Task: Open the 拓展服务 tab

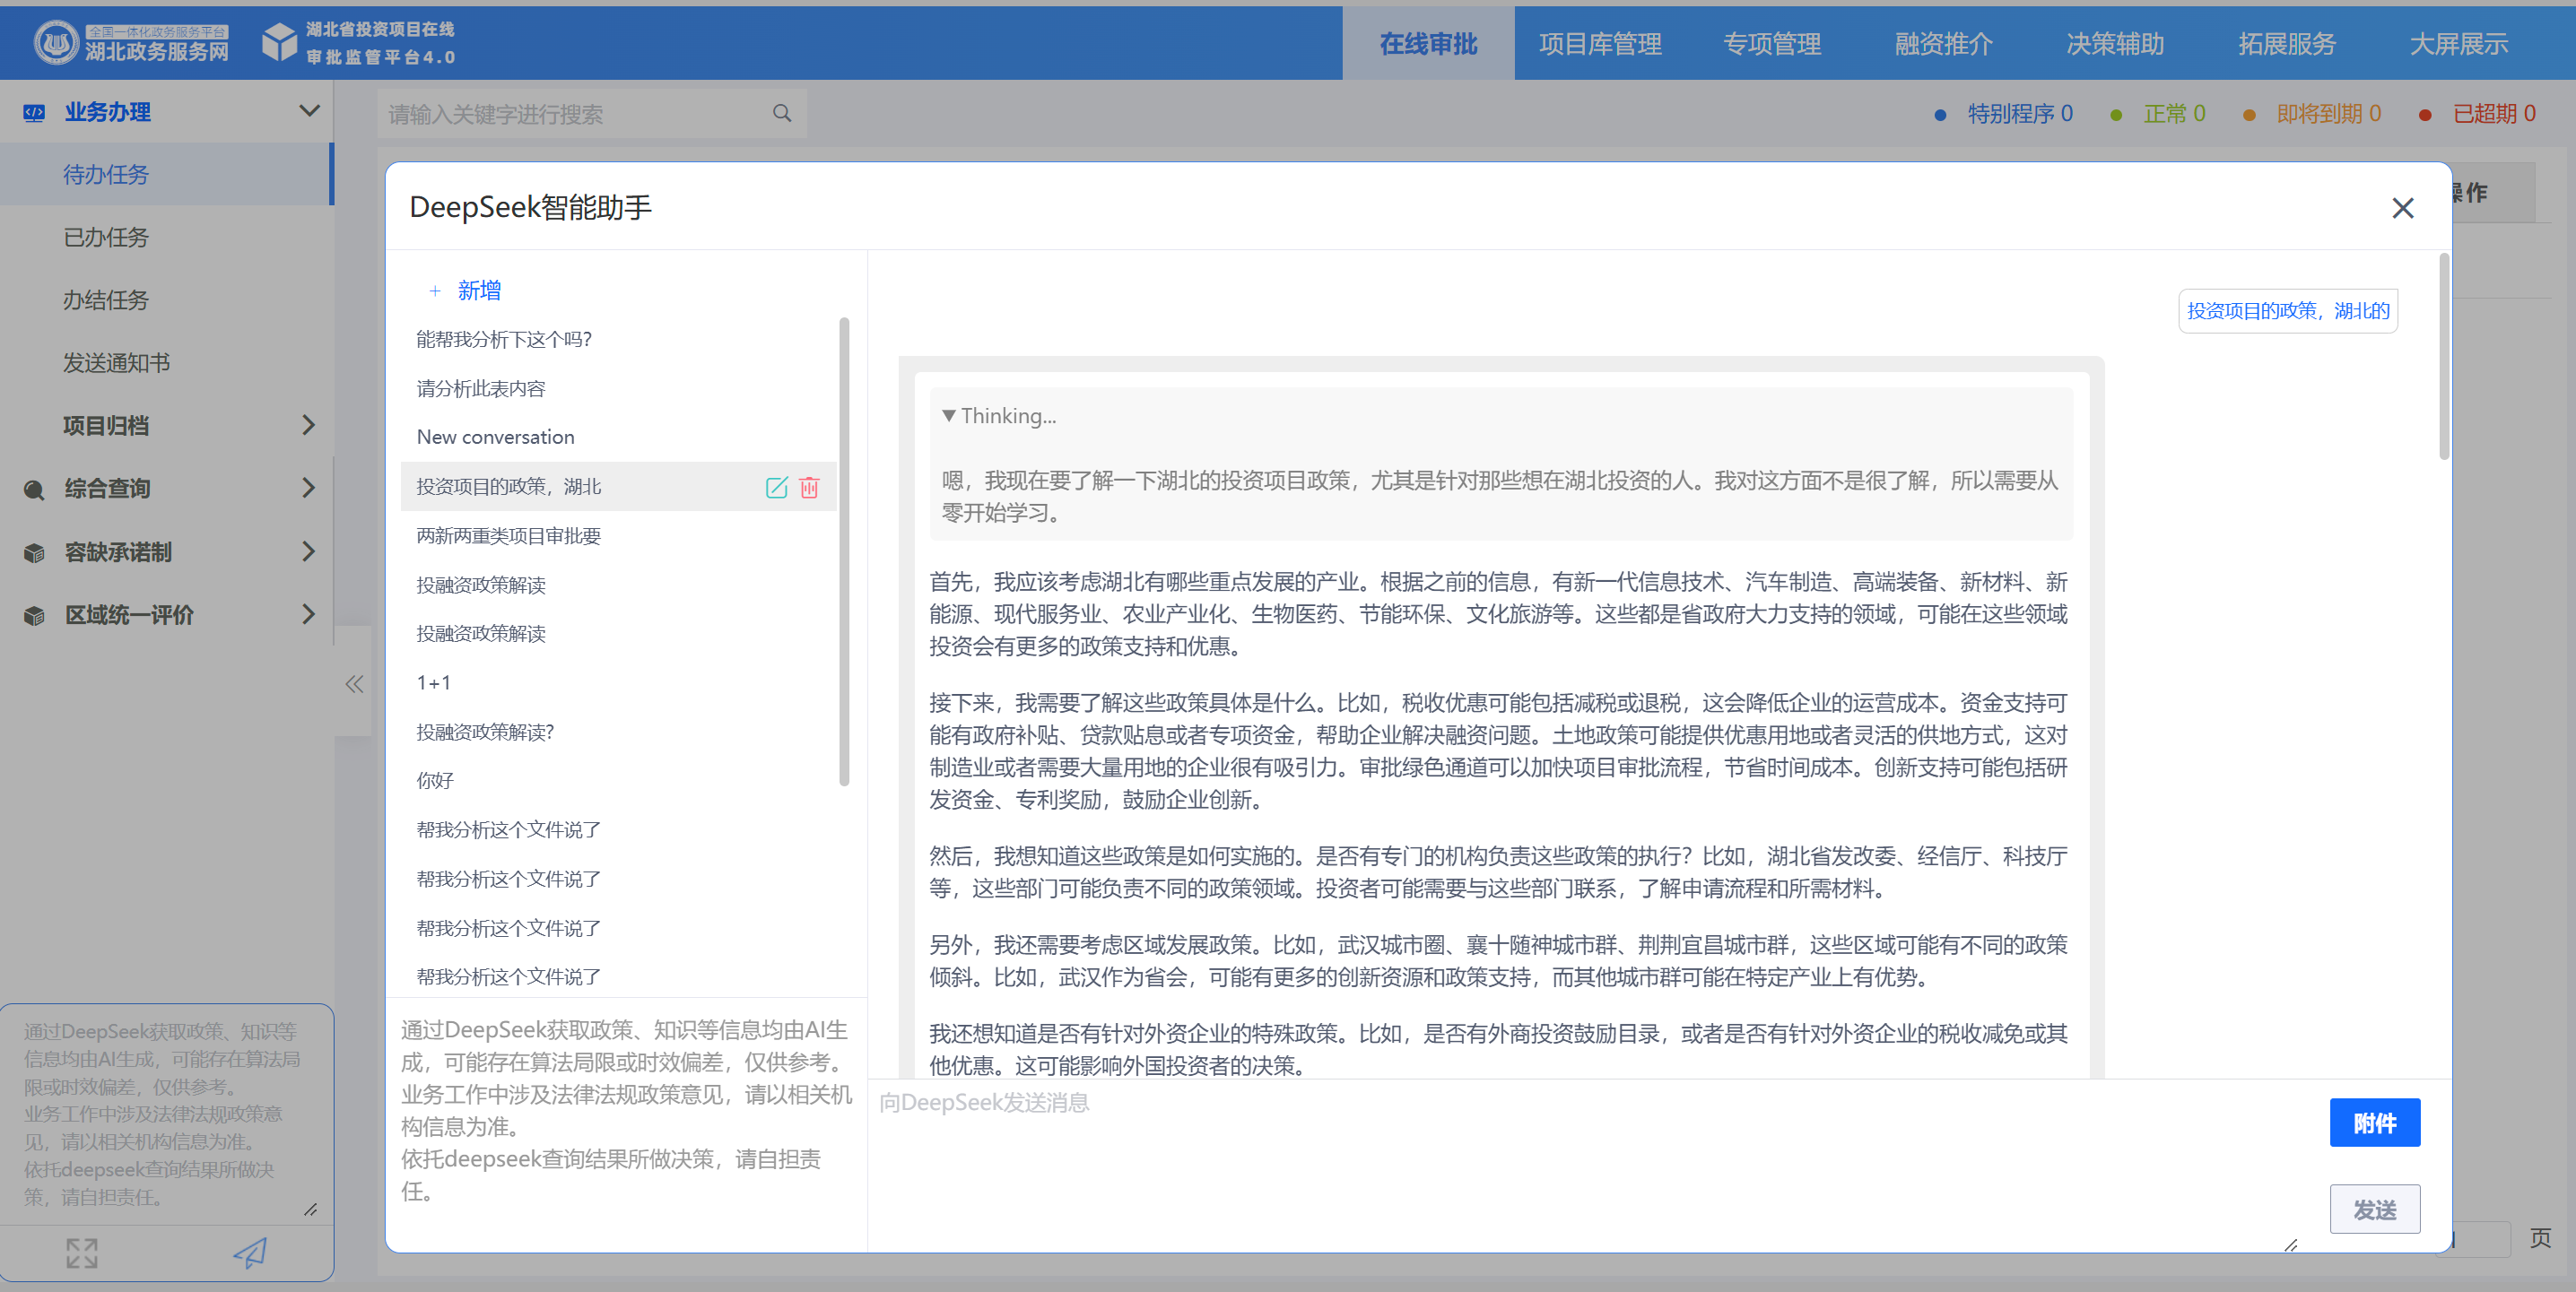Action: (x=2287, y=44)
